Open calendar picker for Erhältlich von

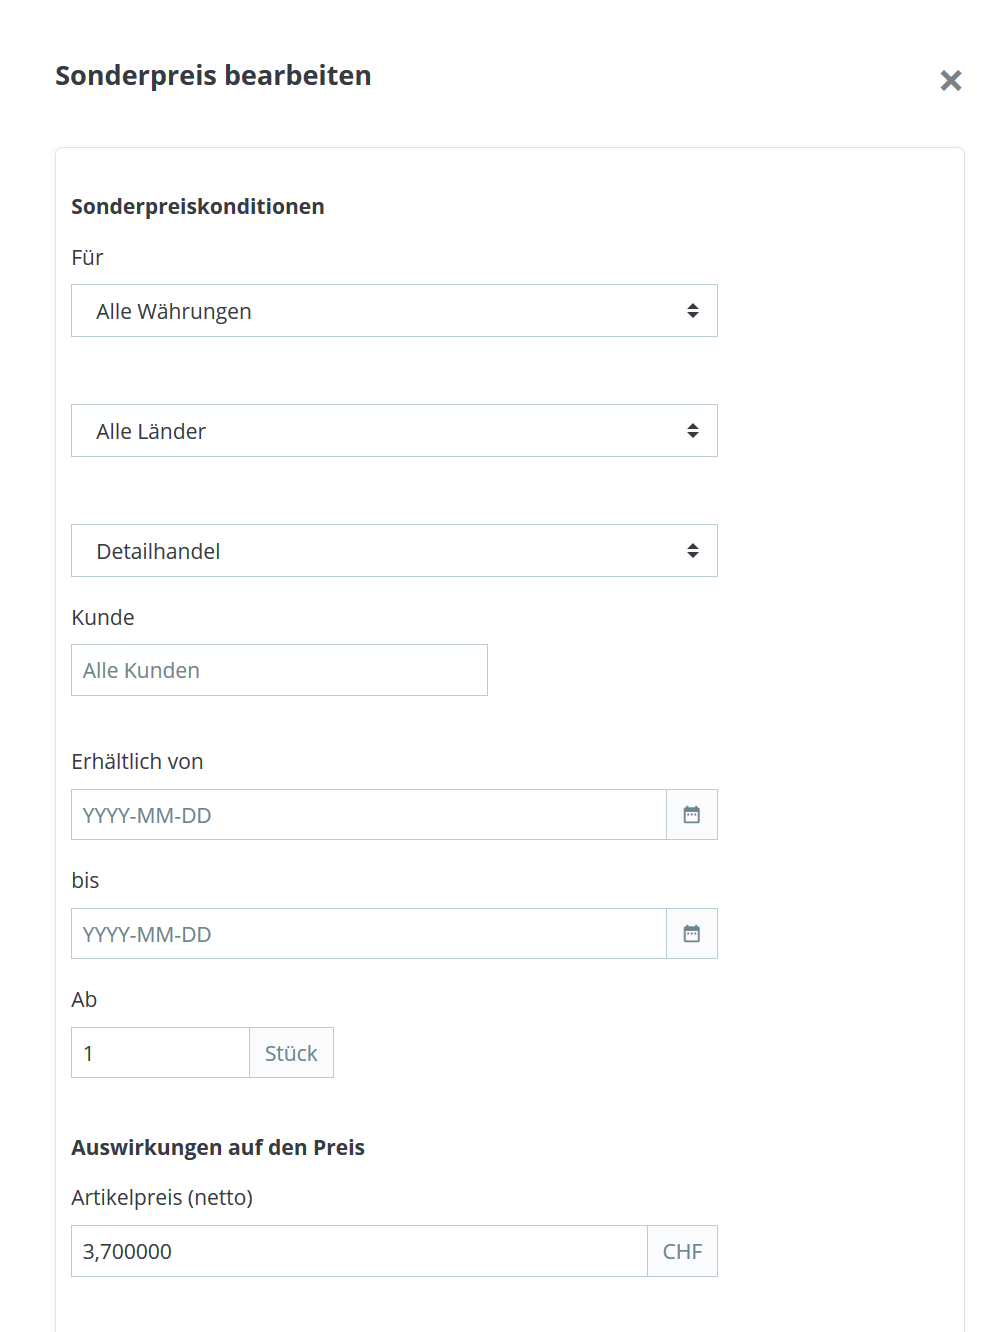(x=691, y=815)
